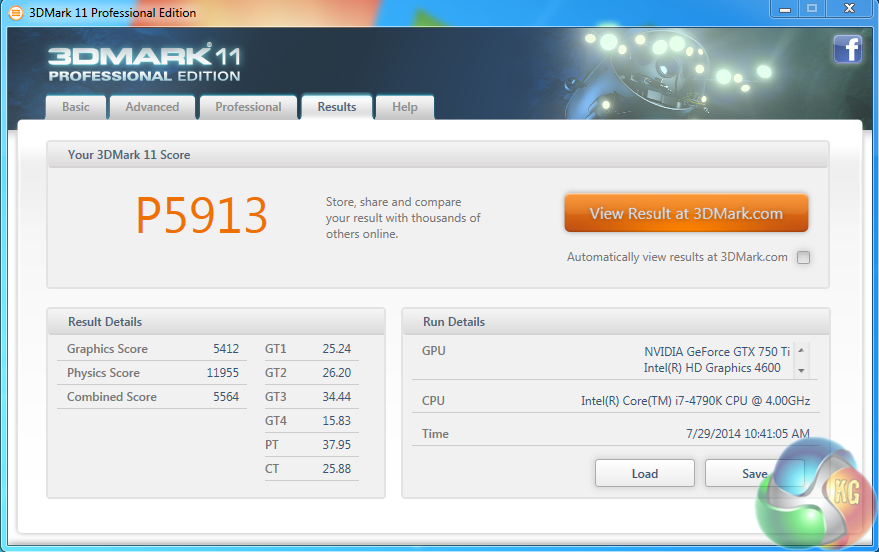879x552 pixels.
Task: Click the Load button
Action: 644,474
